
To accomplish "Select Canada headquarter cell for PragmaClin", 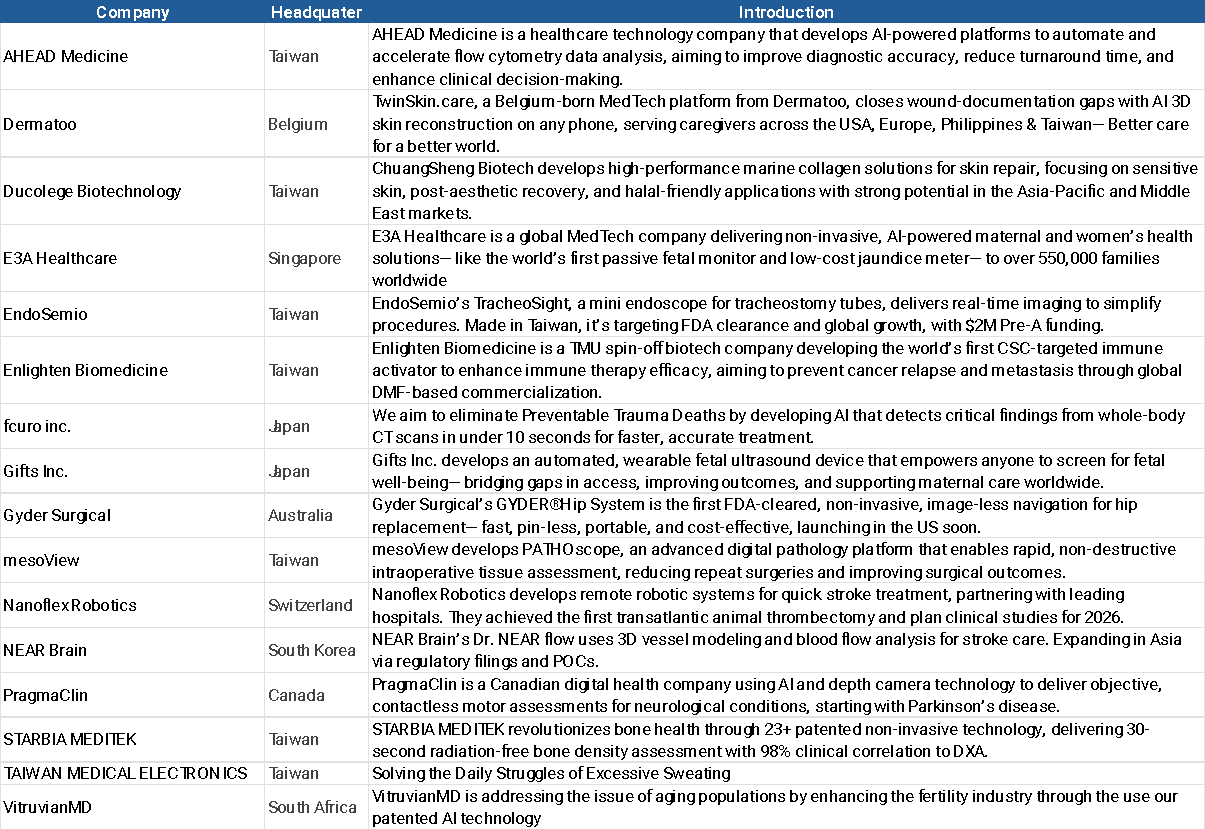I will pyautogui.click(x=316, y=695).
